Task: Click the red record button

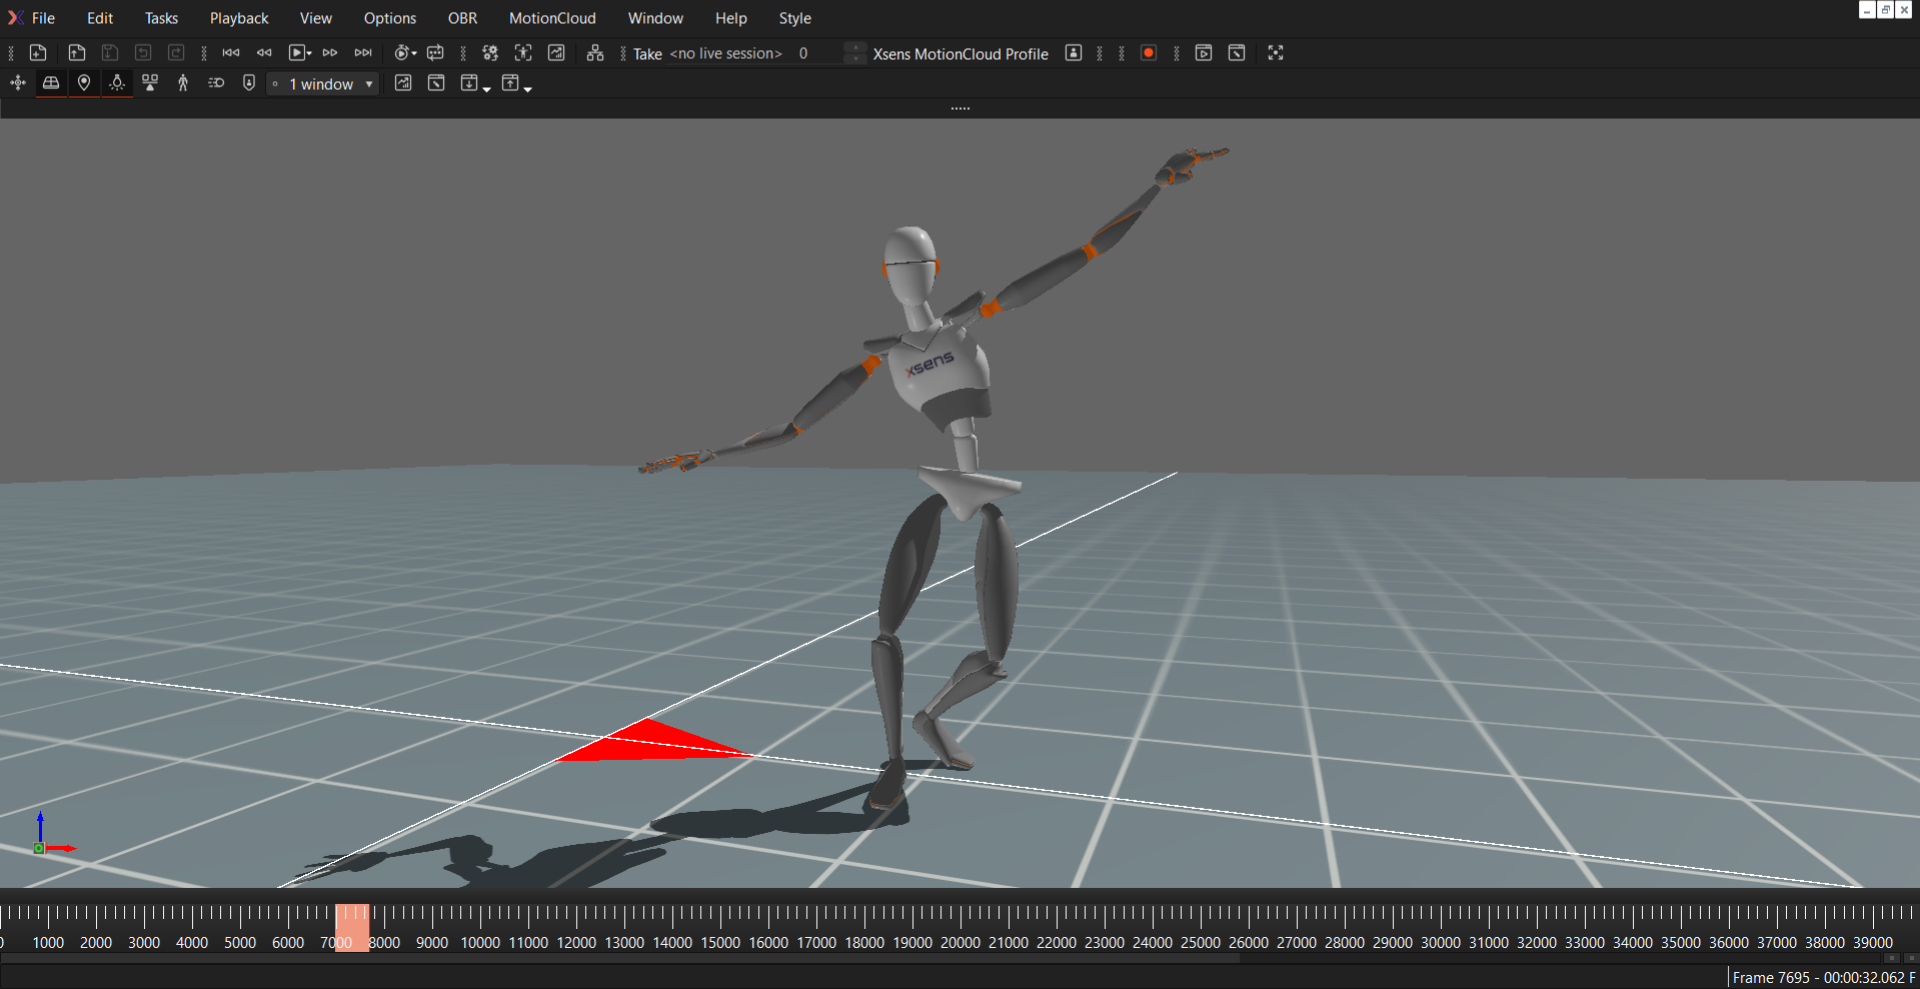Action: 1148,53
